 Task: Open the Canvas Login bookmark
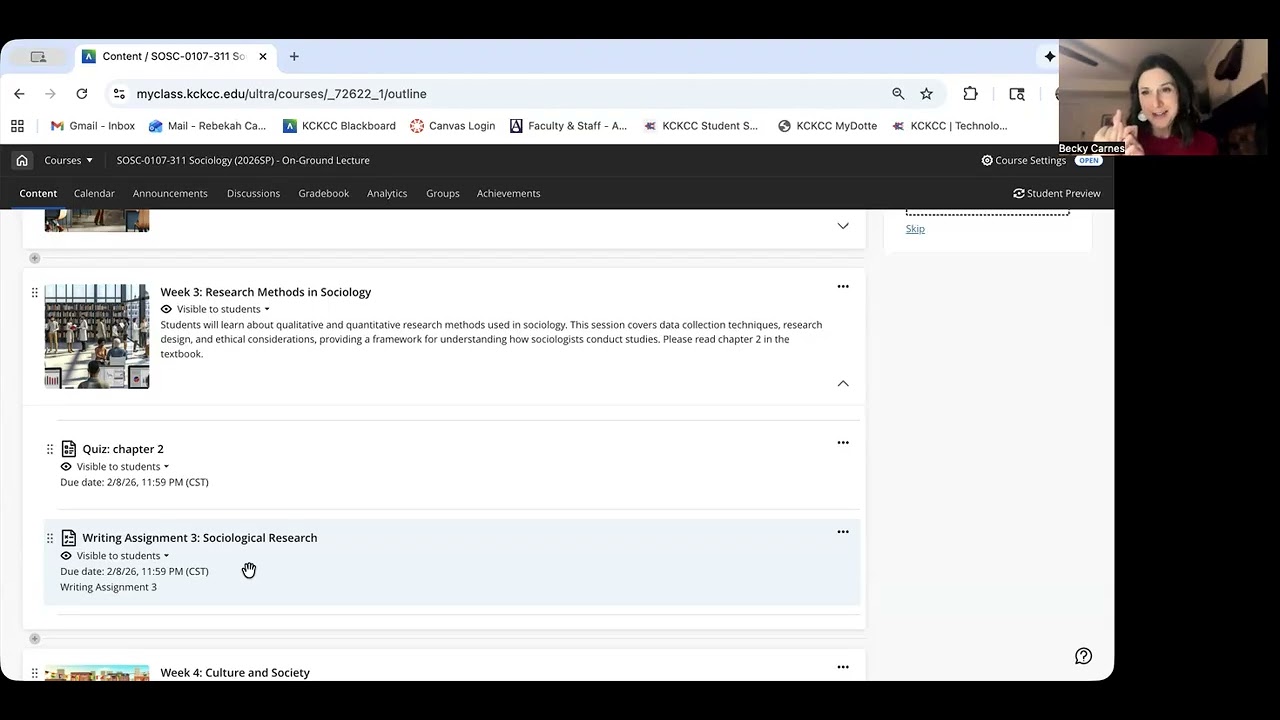[453, 126]
